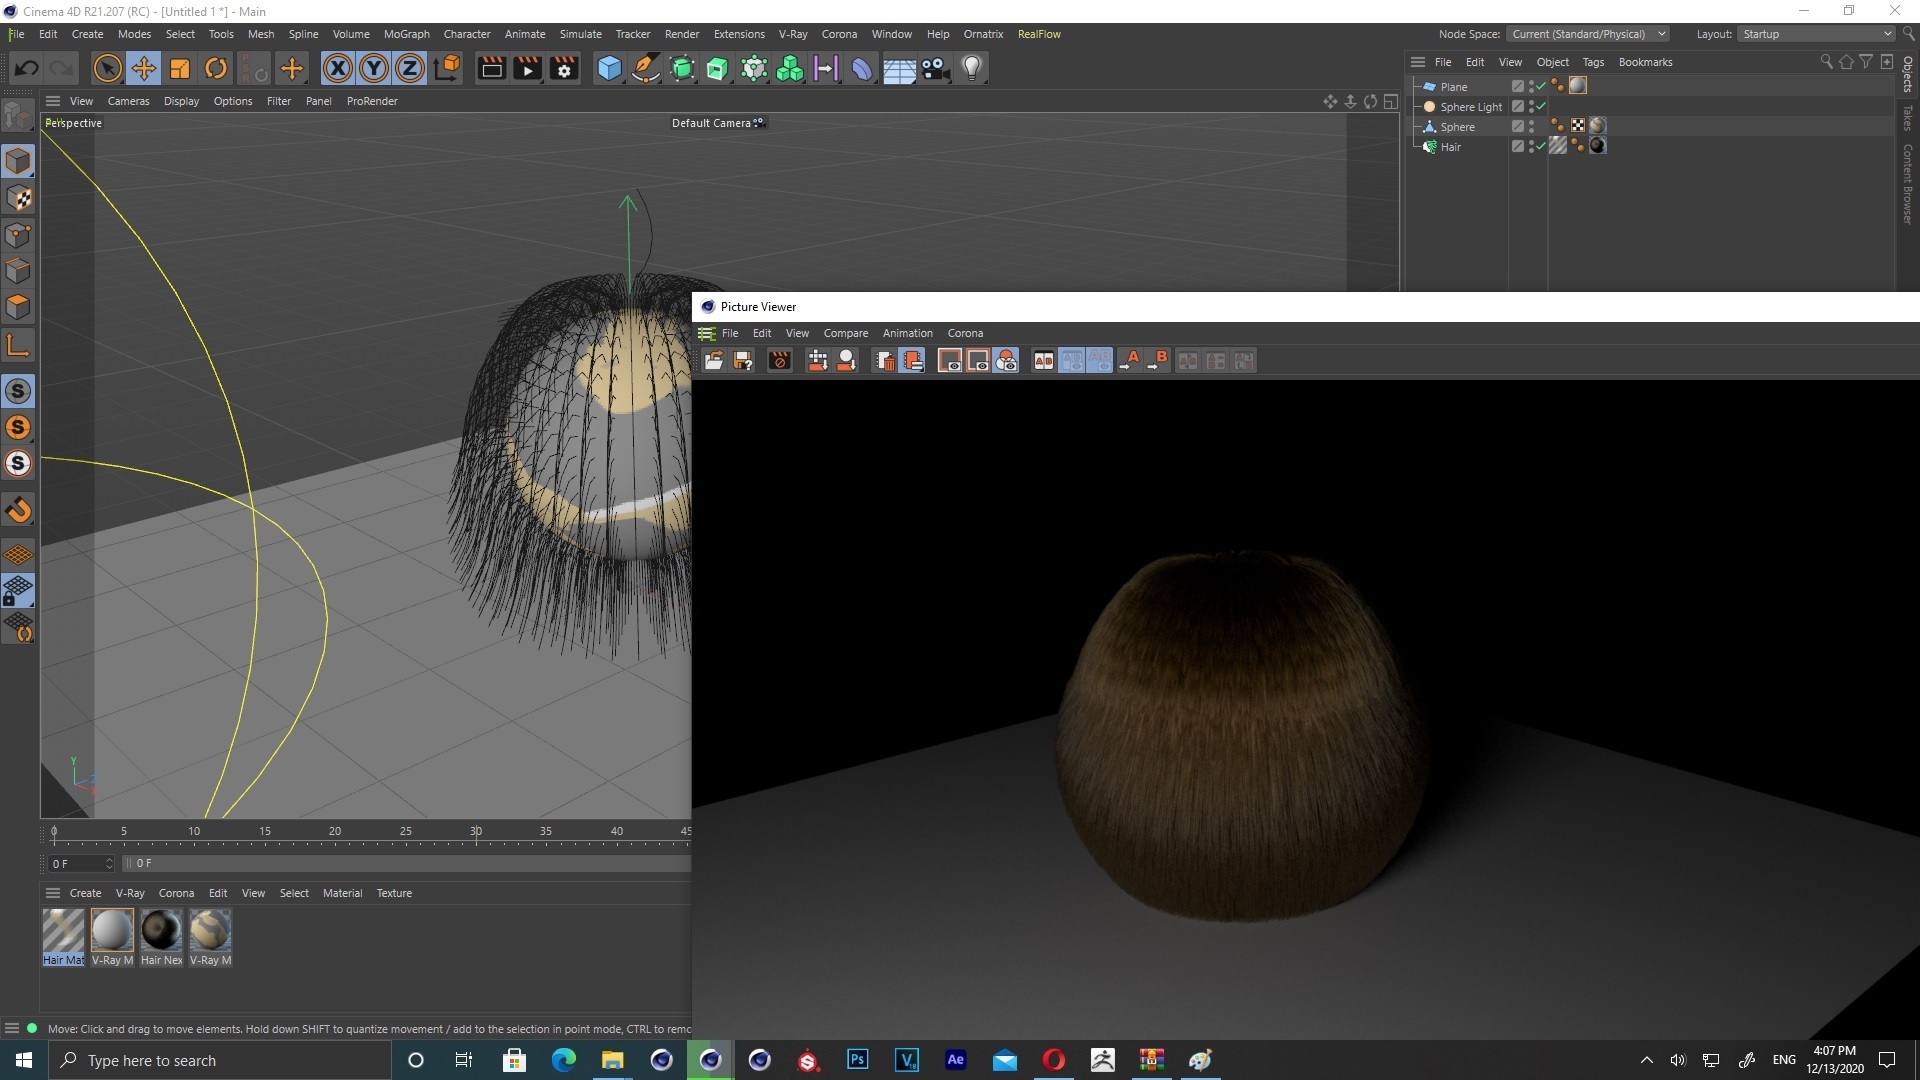Click the Plane material tag
1920x1080 pixels.
point(1578,86)
